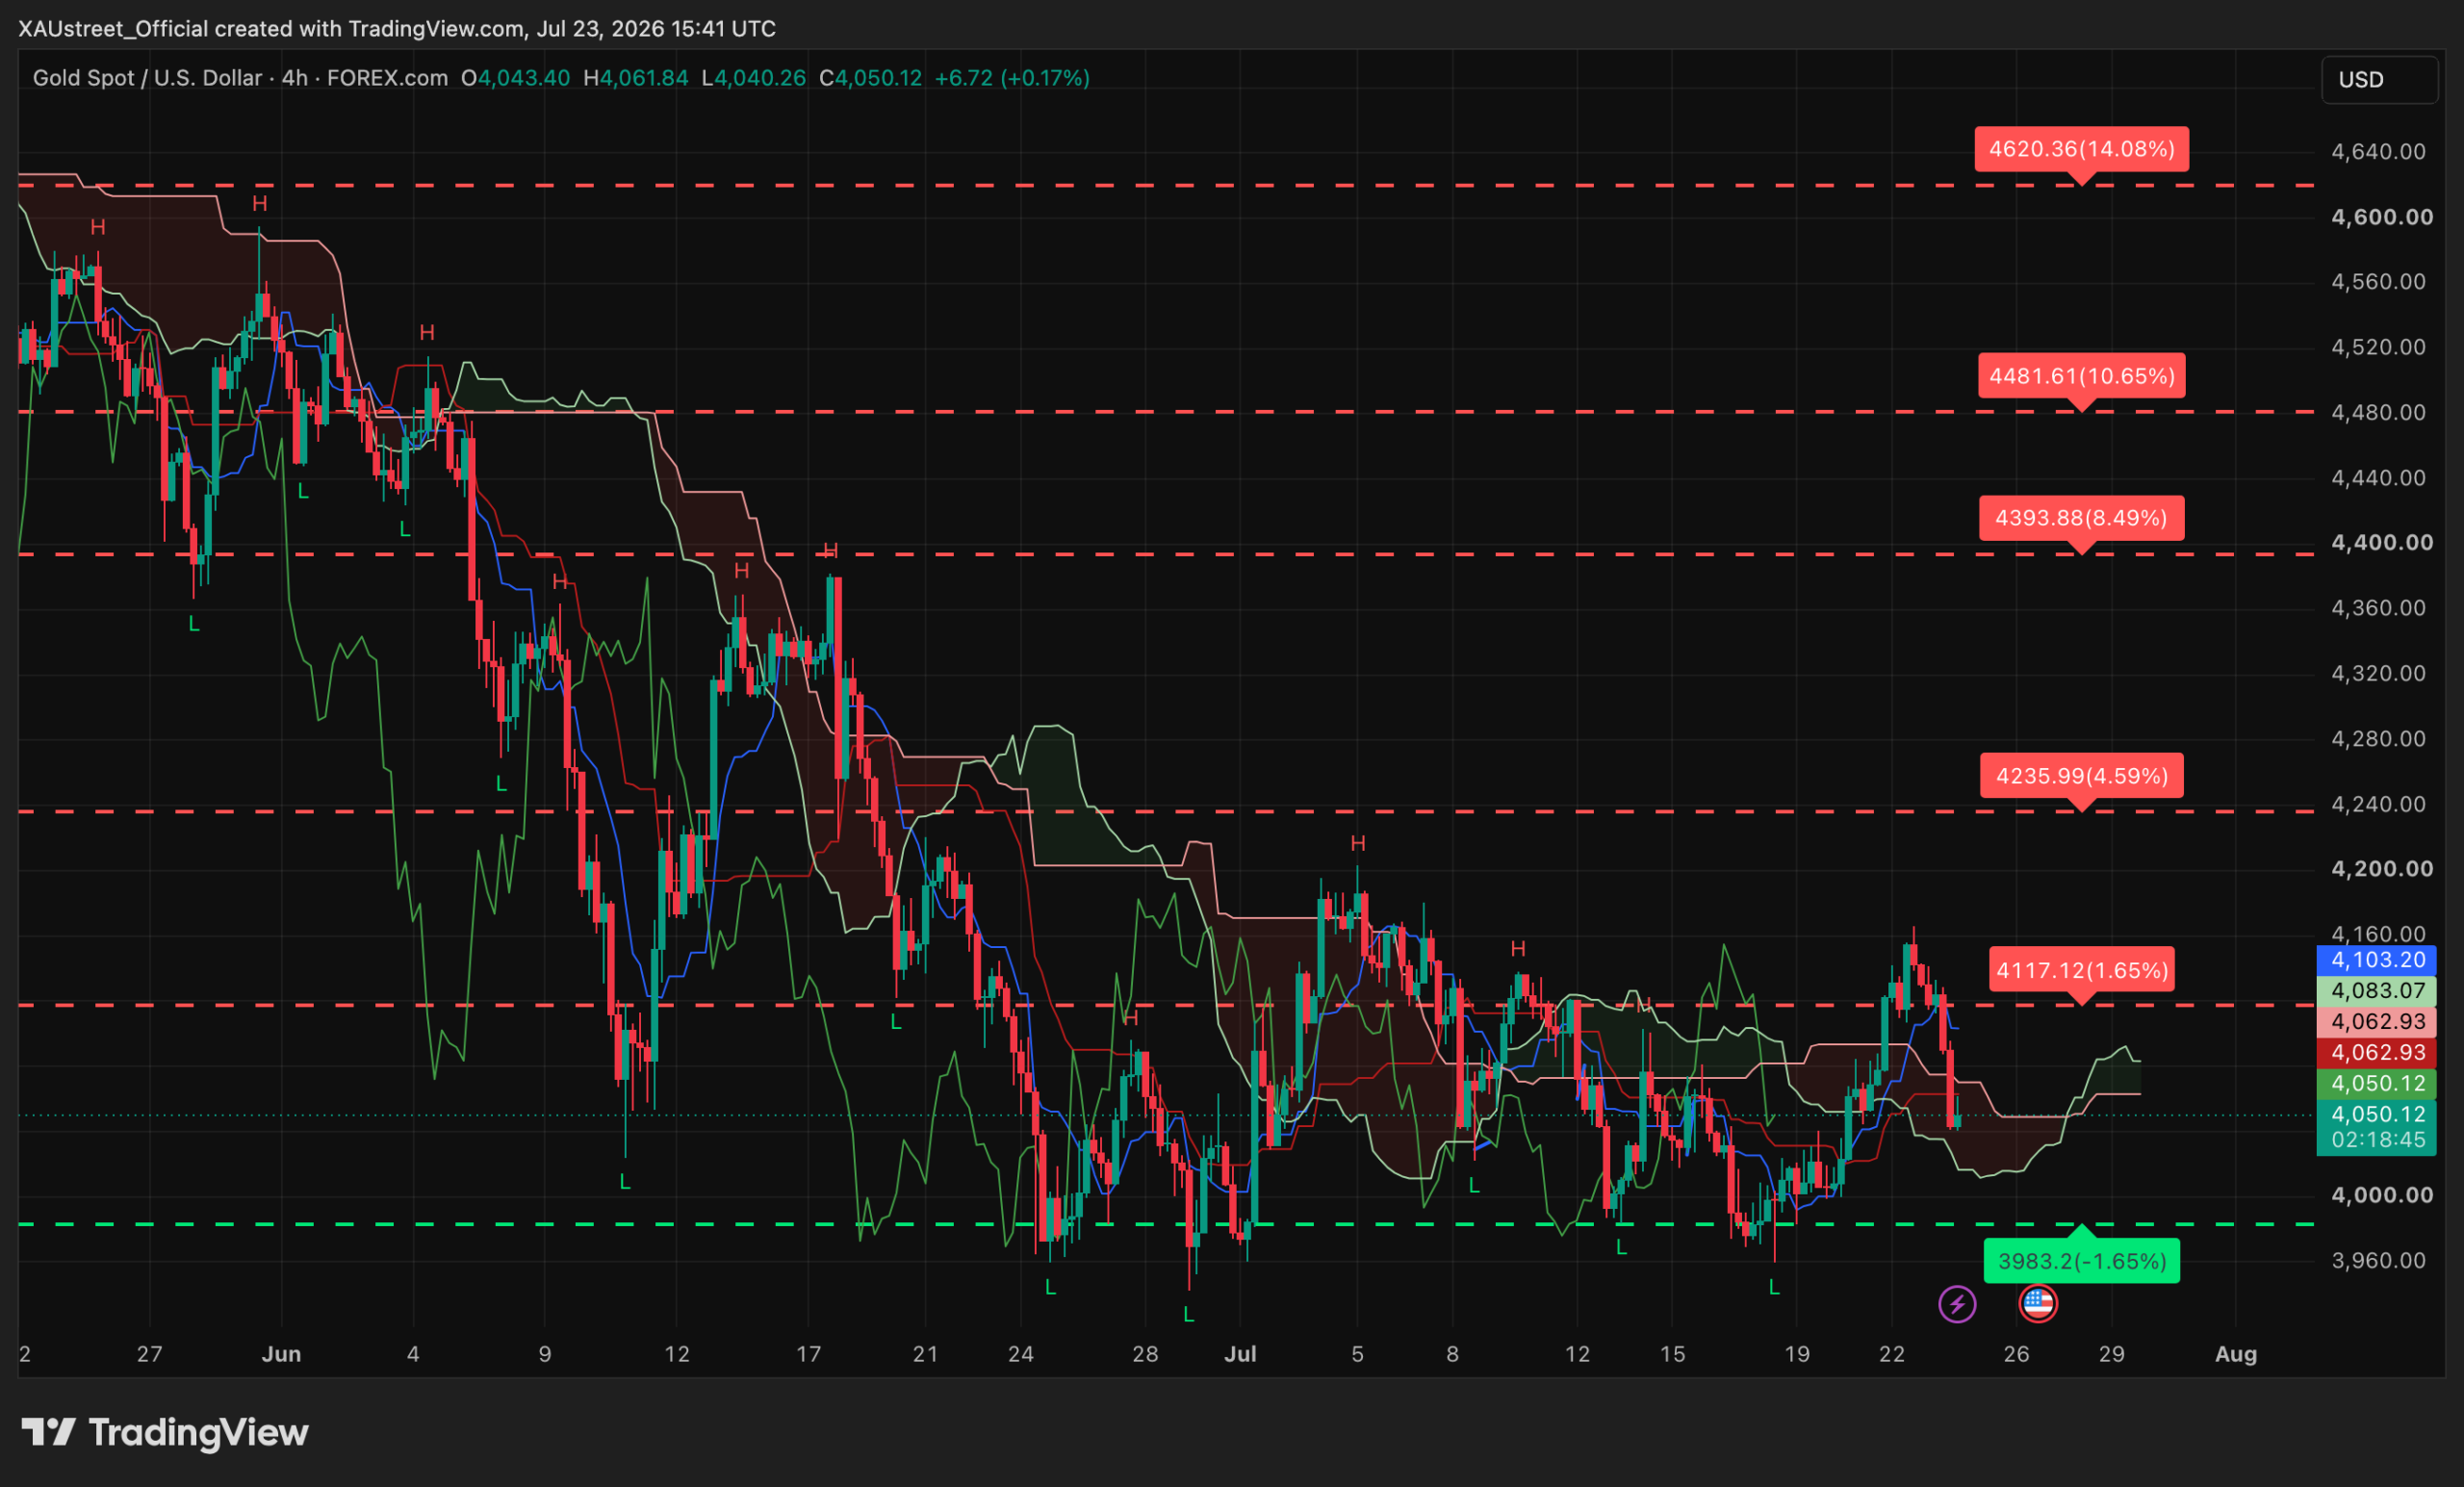Image resolution: width=2464 pixels, height=1487 pixels.
Task: Click the high value H4,061.84 in header
Action: click(636, 78)
